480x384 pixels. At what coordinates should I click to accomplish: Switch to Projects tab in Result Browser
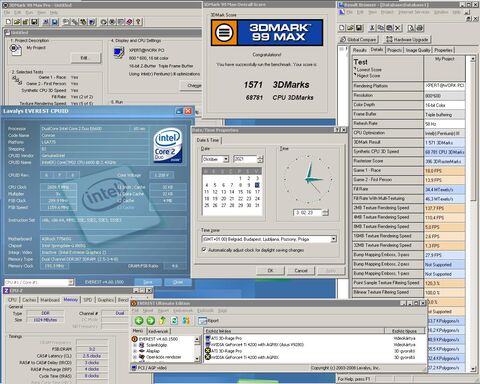[394, 50]
